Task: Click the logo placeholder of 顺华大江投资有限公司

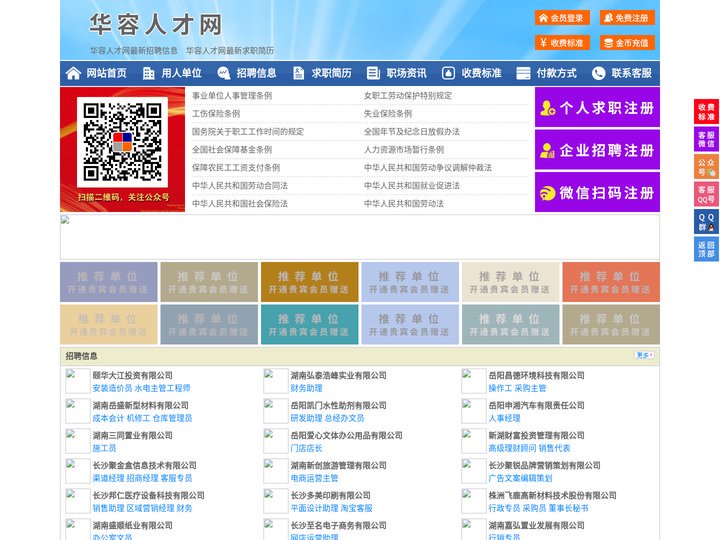Action: coord(78,381)
